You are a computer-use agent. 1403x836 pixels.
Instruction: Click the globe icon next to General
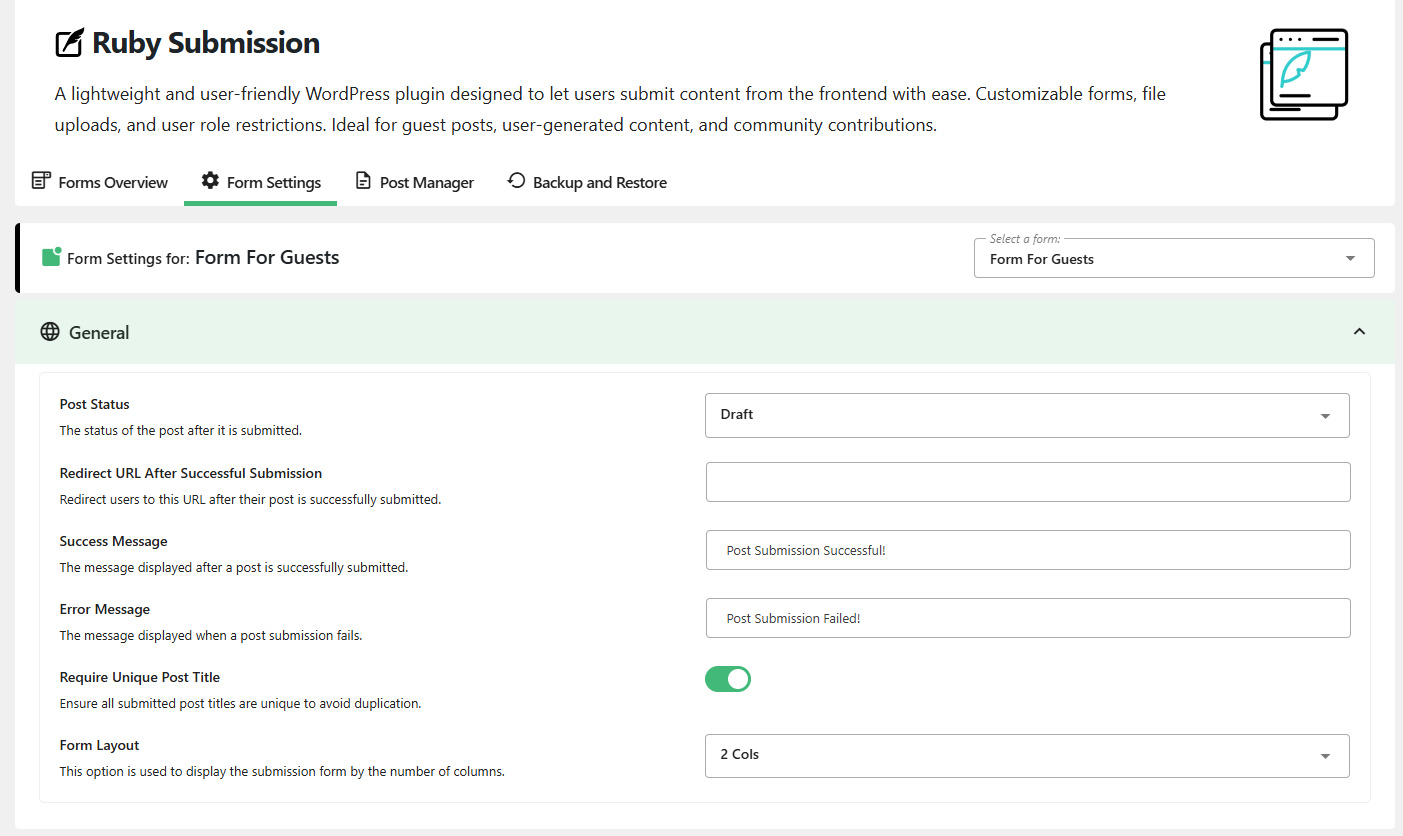[x=50, y=332]
